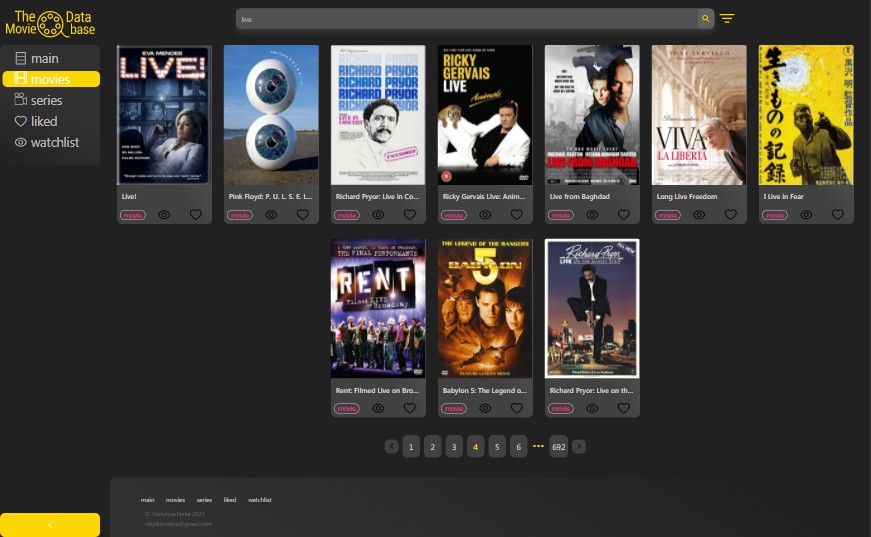Toggle watchlist eye for Rent: Filmed Live on Broadway

378,409
